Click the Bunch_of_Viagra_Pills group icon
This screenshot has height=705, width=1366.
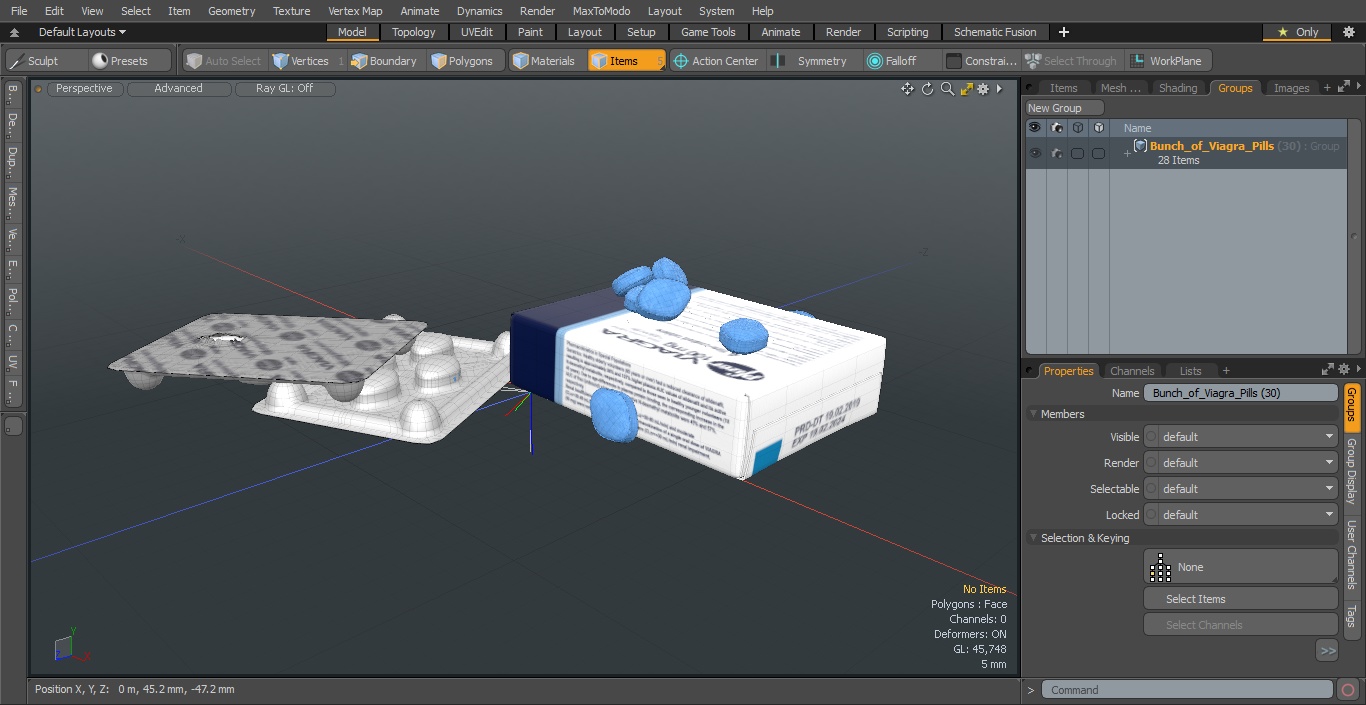click(1140, 146)
